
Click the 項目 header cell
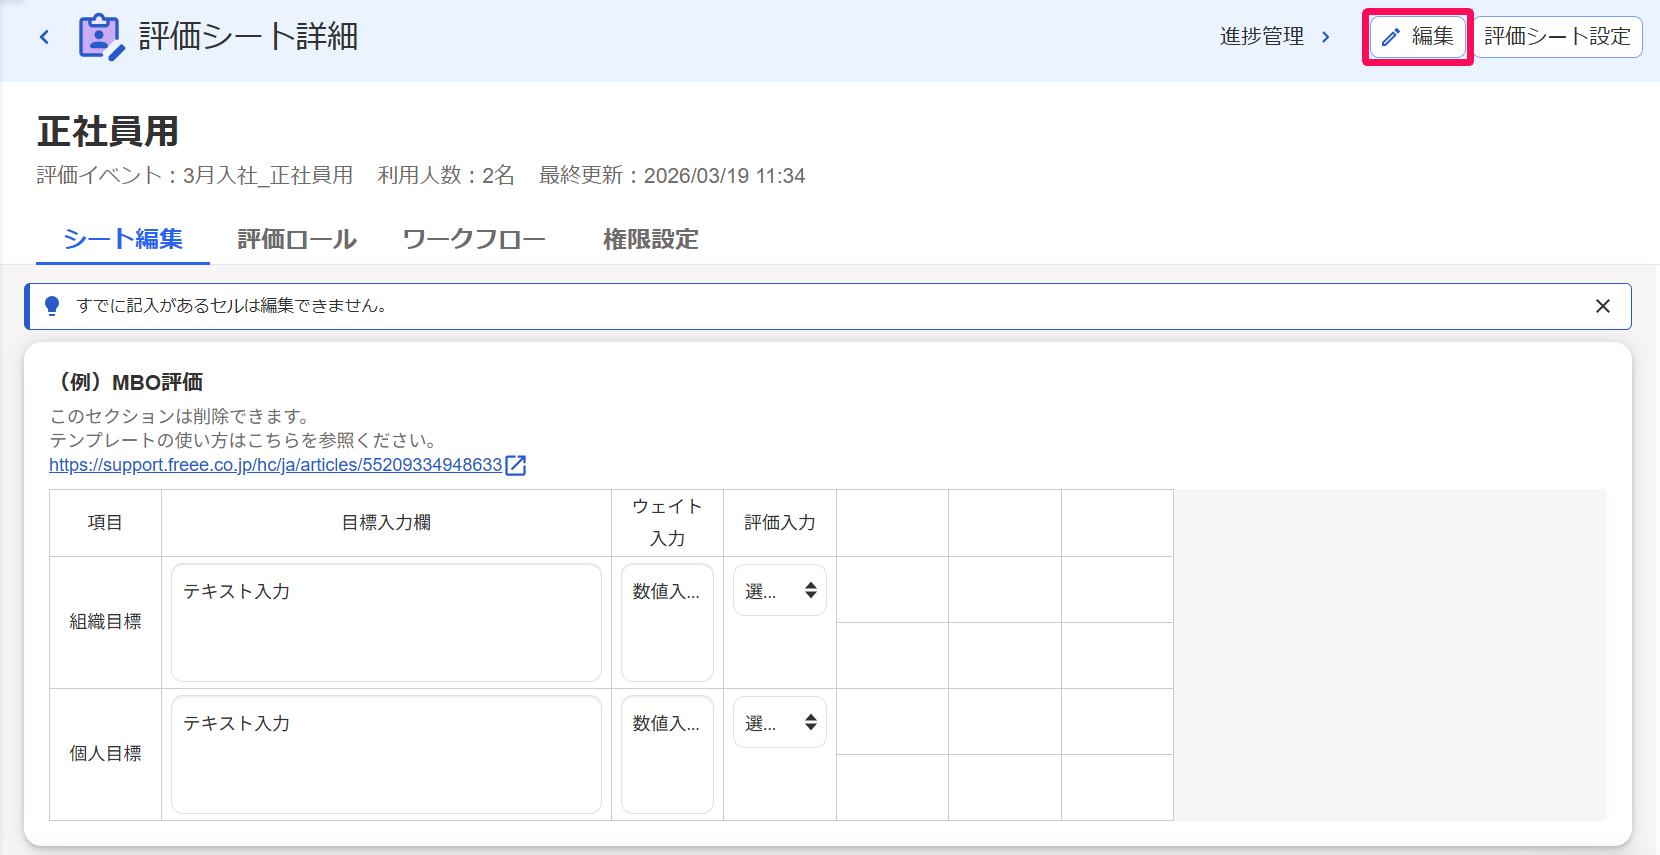105,523
